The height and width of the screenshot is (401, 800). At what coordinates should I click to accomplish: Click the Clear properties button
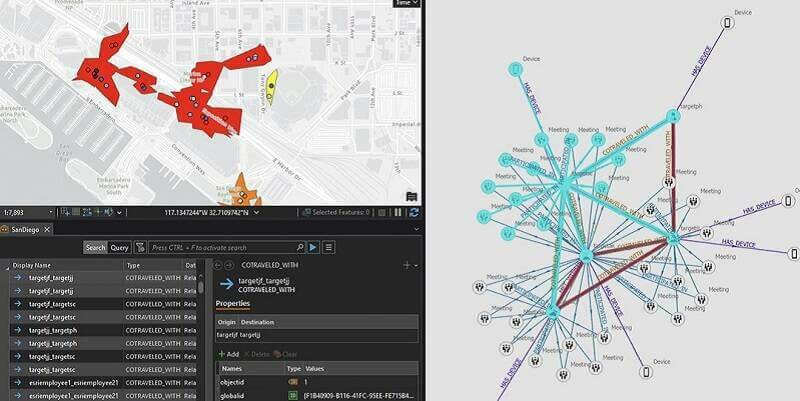click(x=285, y=354)
